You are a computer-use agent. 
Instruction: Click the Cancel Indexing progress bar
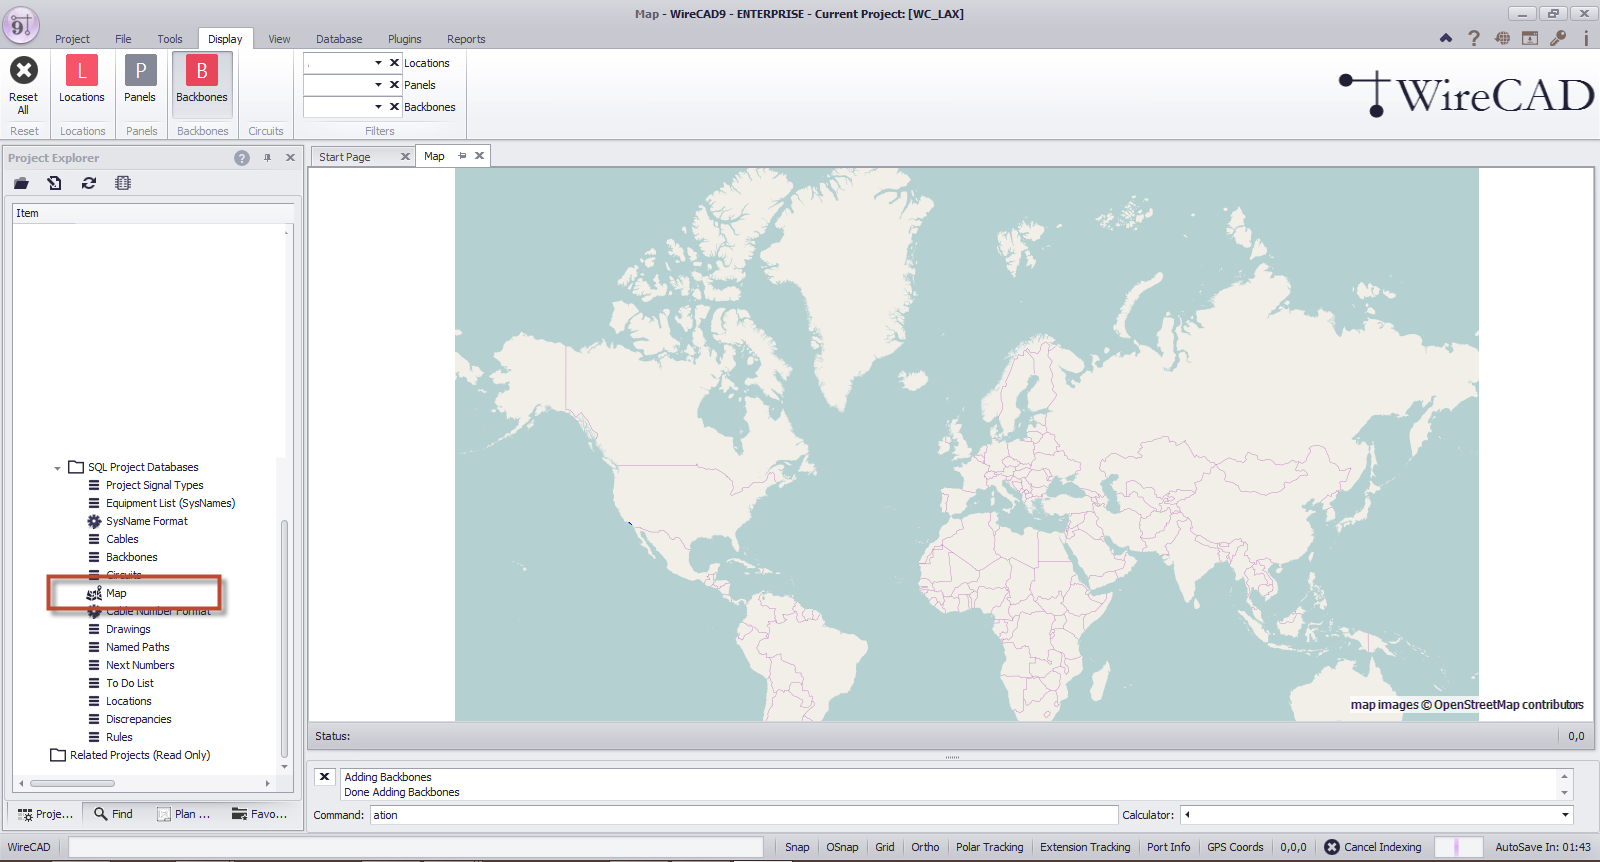tap(1458, 847)
